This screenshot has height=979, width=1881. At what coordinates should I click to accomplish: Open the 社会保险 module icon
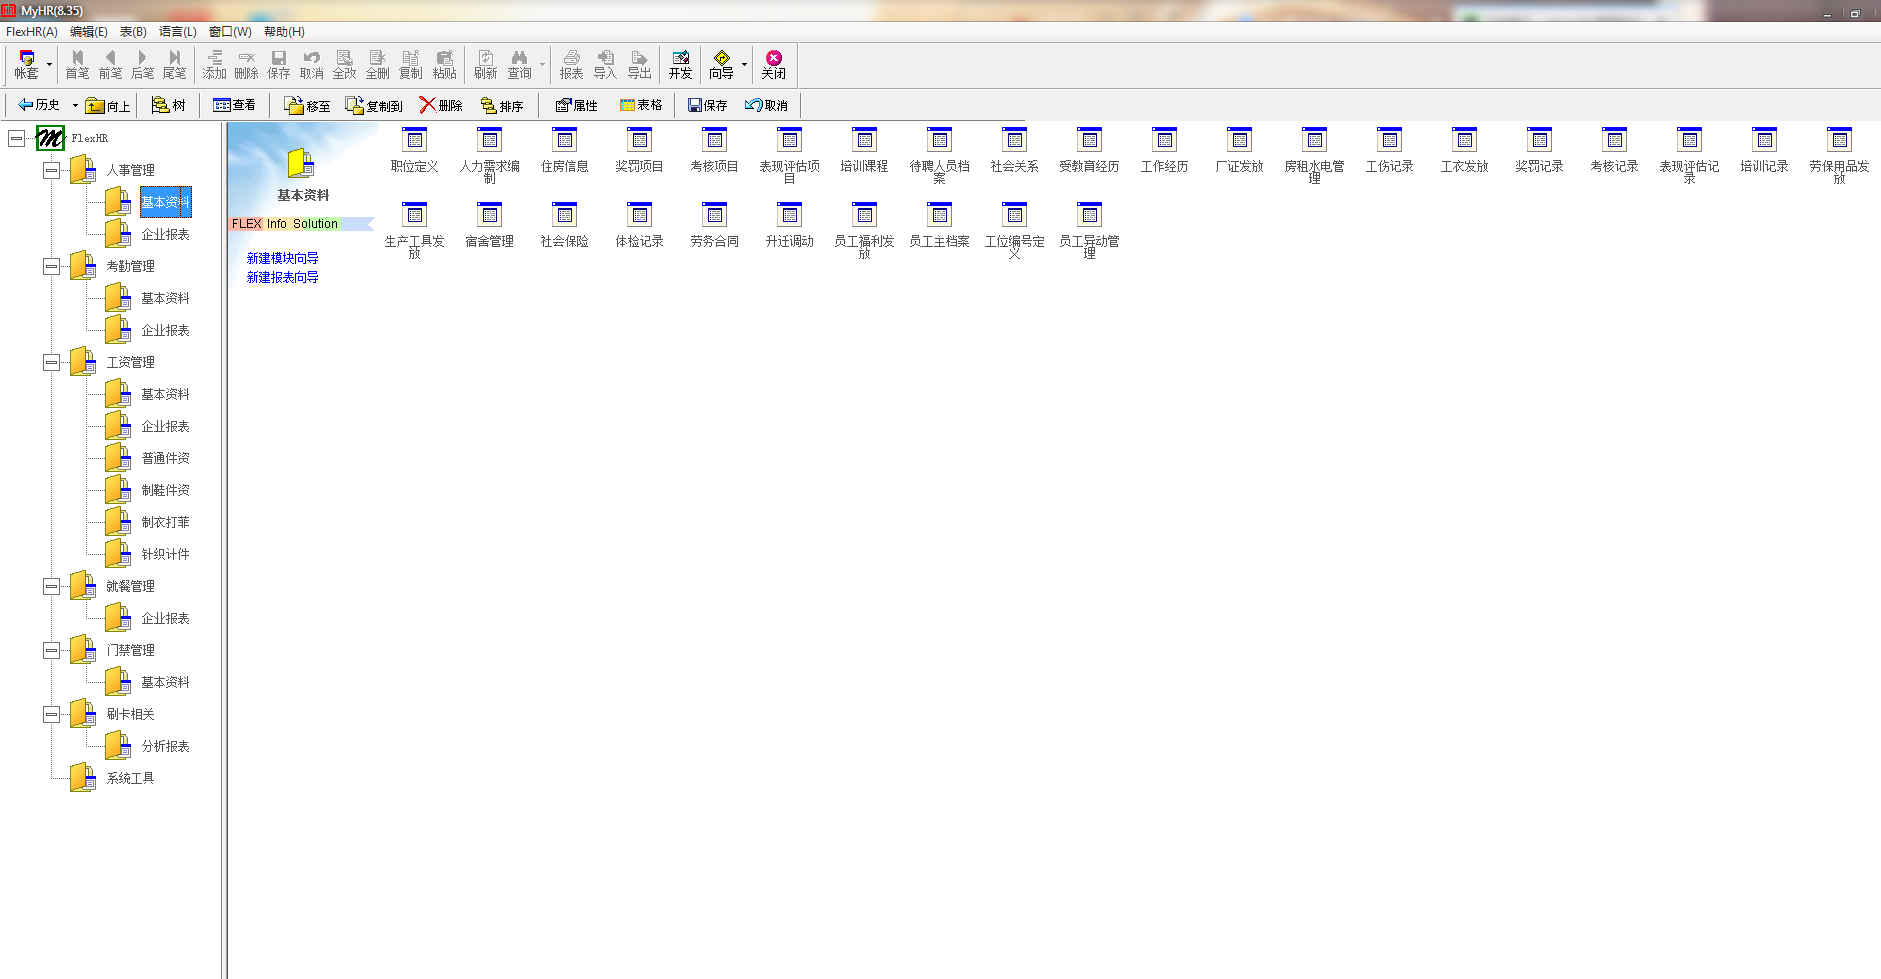click(x=564, y=216)
